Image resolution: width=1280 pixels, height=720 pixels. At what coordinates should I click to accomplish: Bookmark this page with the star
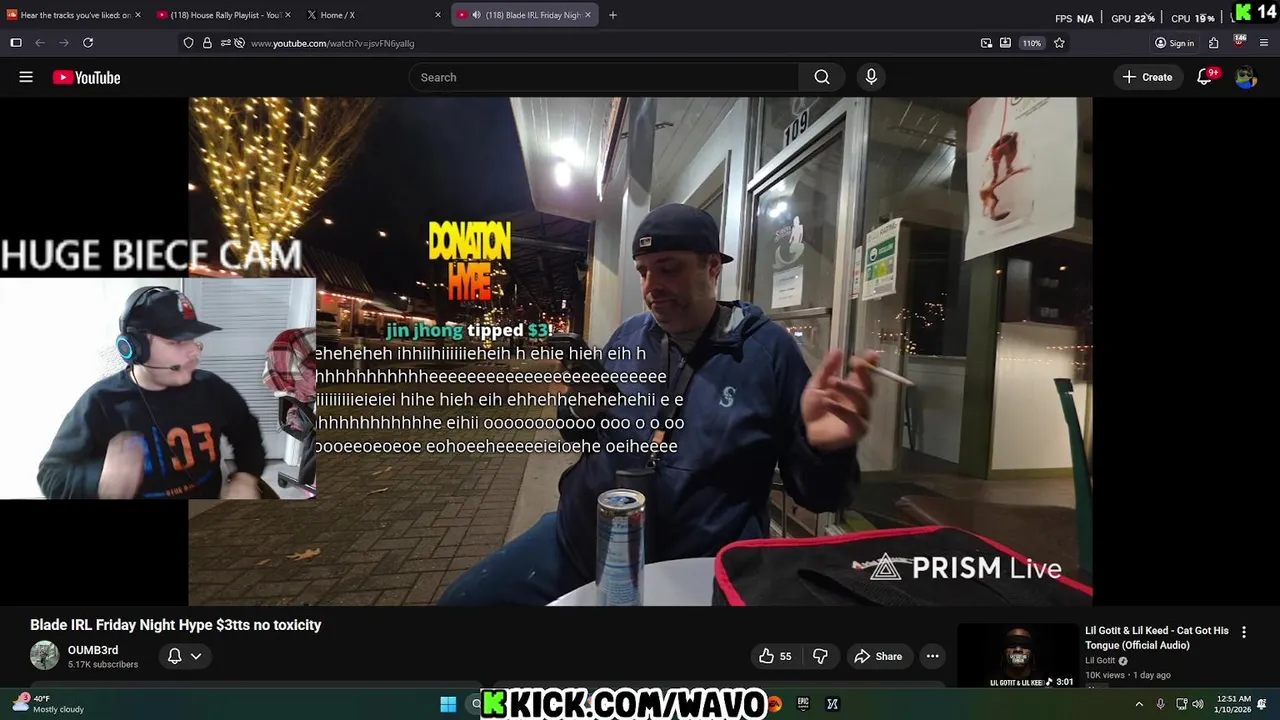(x=1059, y=43)
